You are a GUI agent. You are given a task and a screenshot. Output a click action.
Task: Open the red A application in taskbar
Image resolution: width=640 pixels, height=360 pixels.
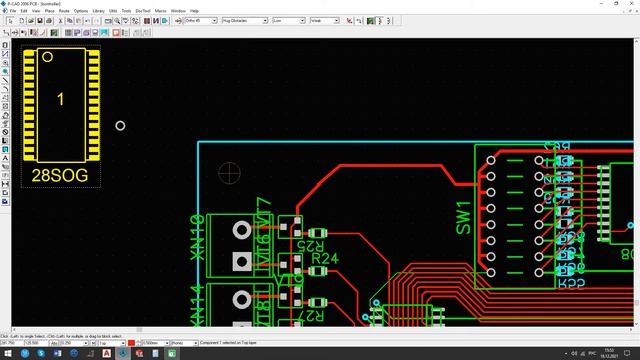click(x=107, y=353)
